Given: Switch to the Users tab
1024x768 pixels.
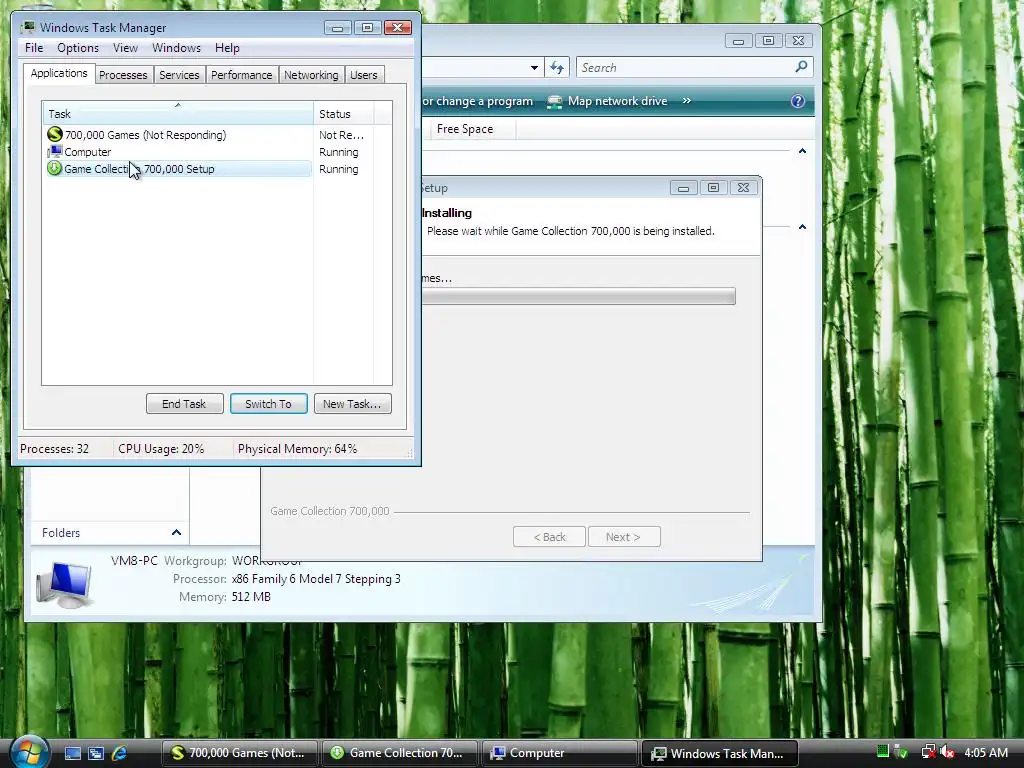Looking at the screenshot, I should 364,75.
